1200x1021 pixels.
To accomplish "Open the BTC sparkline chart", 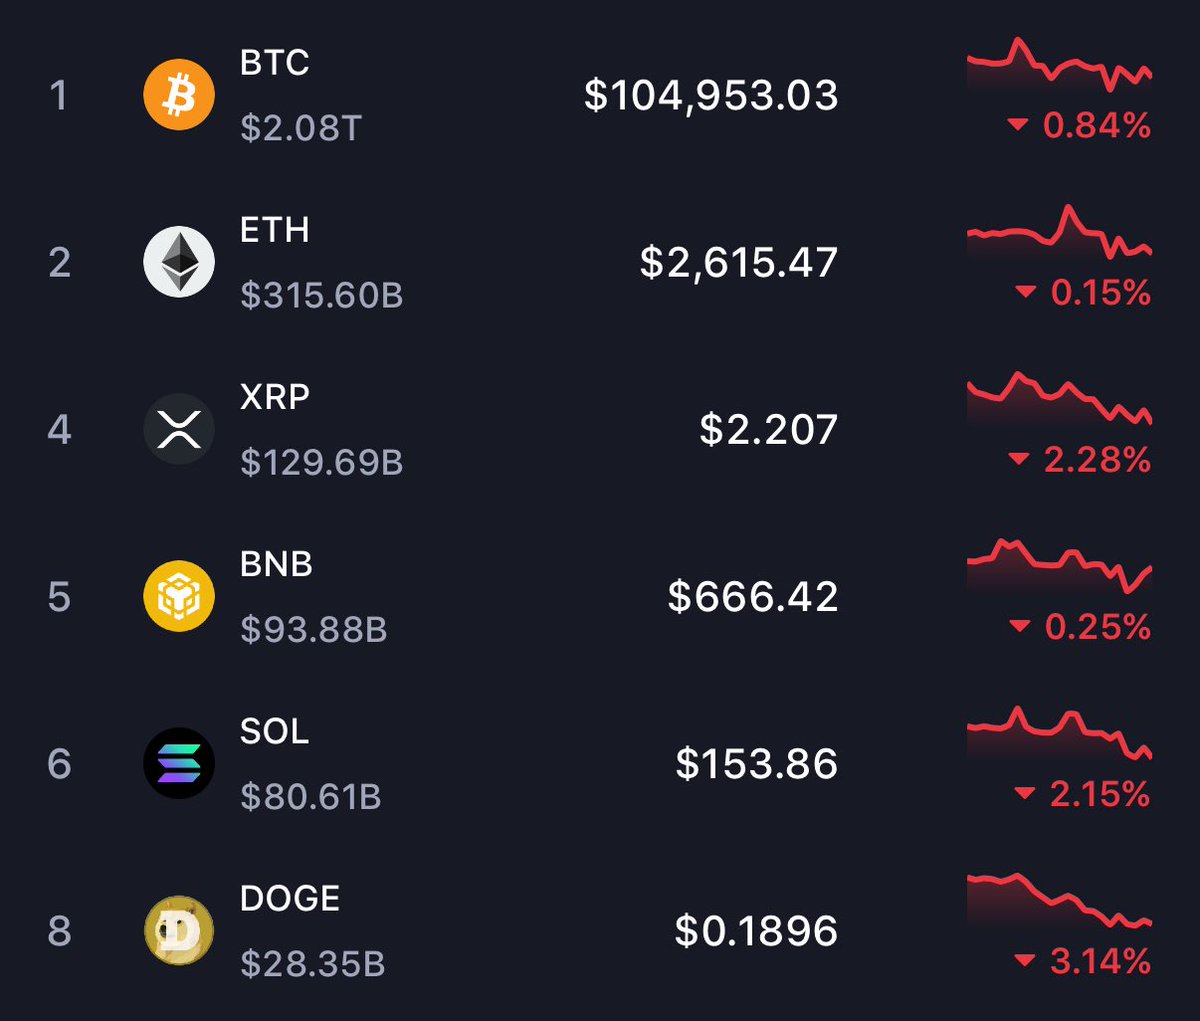I will pos(1060,66).
